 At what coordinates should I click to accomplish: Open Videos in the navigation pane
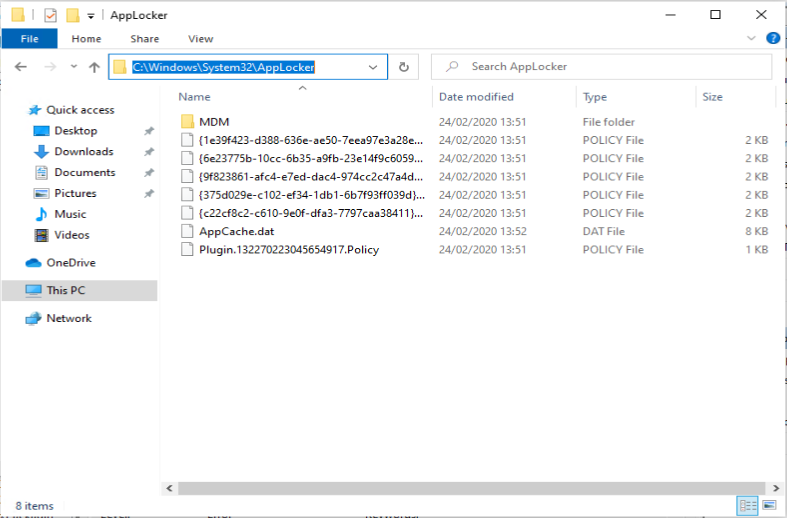point(72,235)
